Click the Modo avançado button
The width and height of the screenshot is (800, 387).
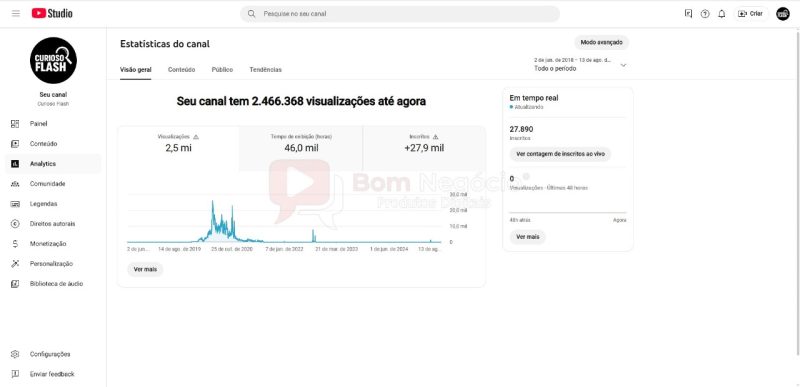point(602,42)
